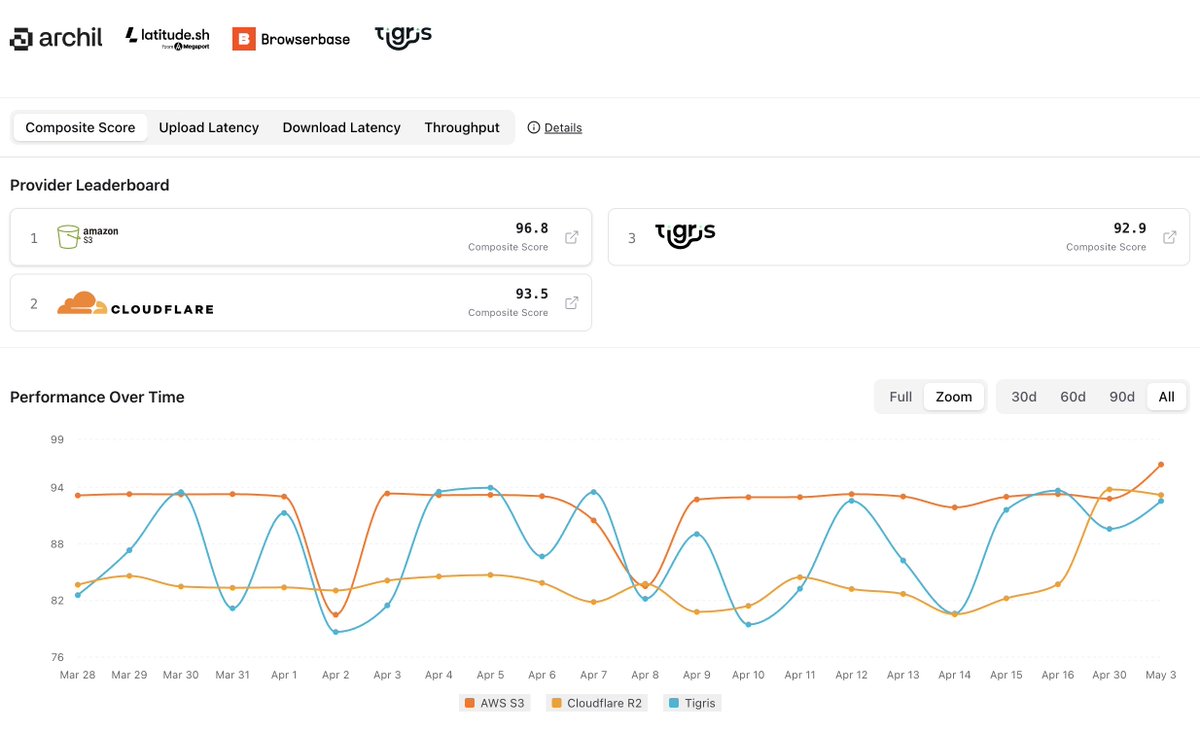Set time range to All
This screenshot has height=731, width=1200.
click(x=1167, y=397)
